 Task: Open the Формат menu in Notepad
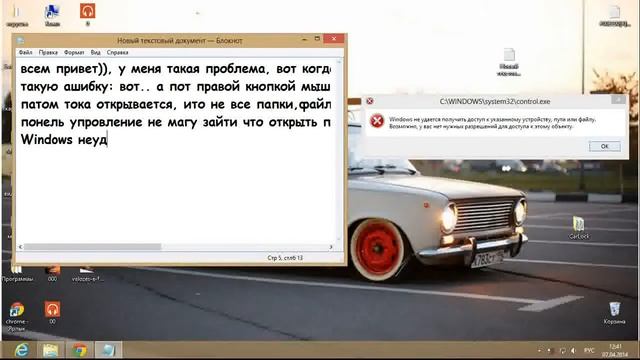click(x=74, y=53)
